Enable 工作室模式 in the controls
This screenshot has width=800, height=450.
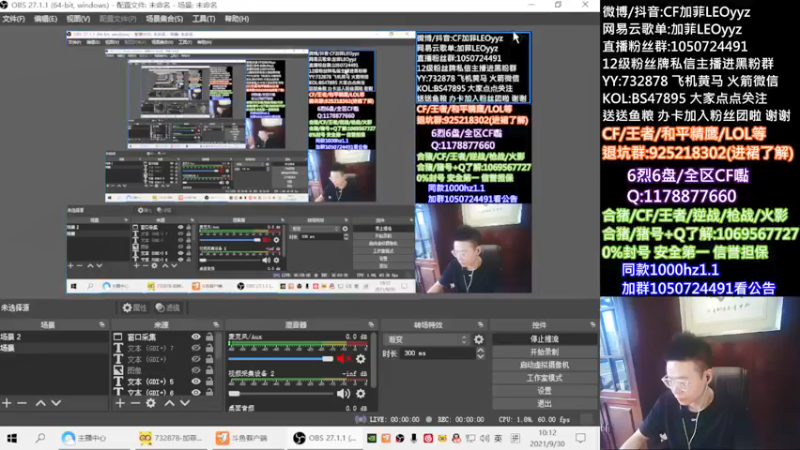point(544,378)
